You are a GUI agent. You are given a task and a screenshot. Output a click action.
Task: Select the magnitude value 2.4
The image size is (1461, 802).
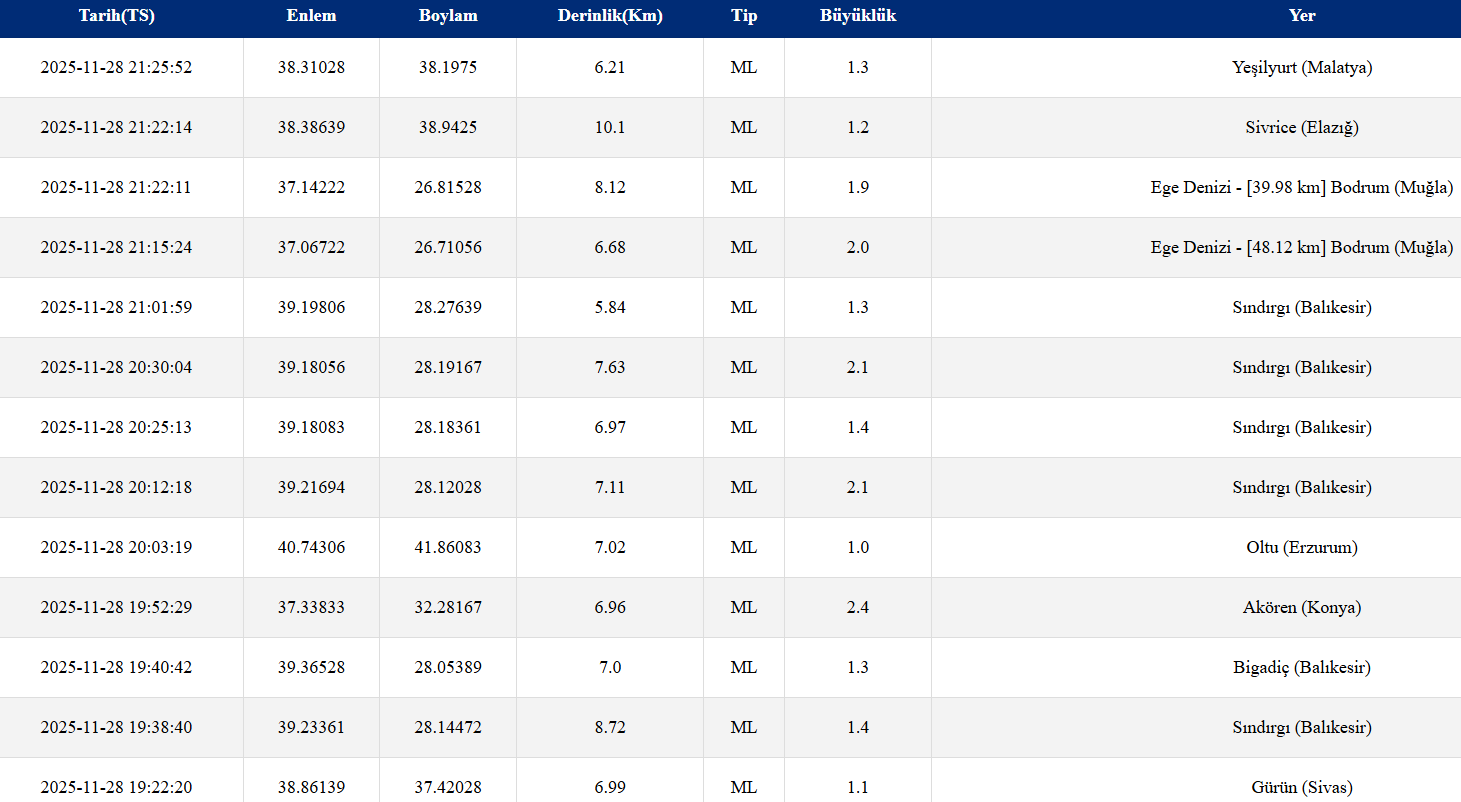[x=858, y=608]
